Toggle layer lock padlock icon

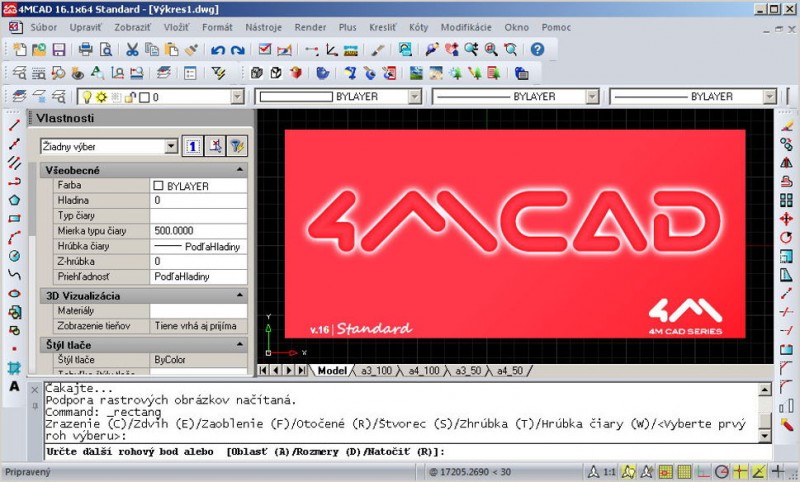130,97
